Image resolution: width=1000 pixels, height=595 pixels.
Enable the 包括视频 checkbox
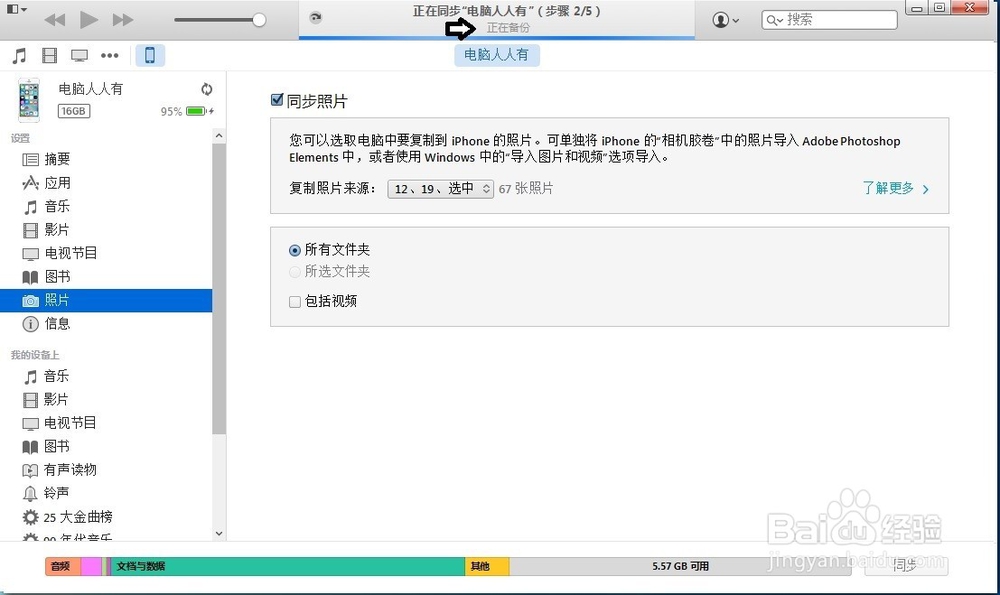294,301
